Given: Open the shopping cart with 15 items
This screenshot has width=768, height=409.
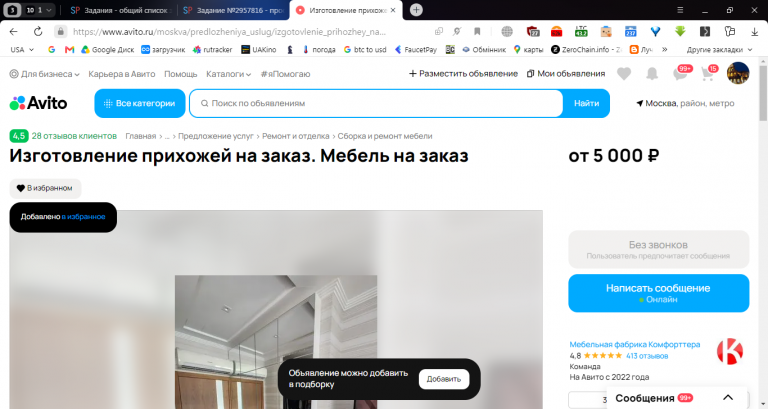Looking at the screenshot, I should click(x=709, y=73).
